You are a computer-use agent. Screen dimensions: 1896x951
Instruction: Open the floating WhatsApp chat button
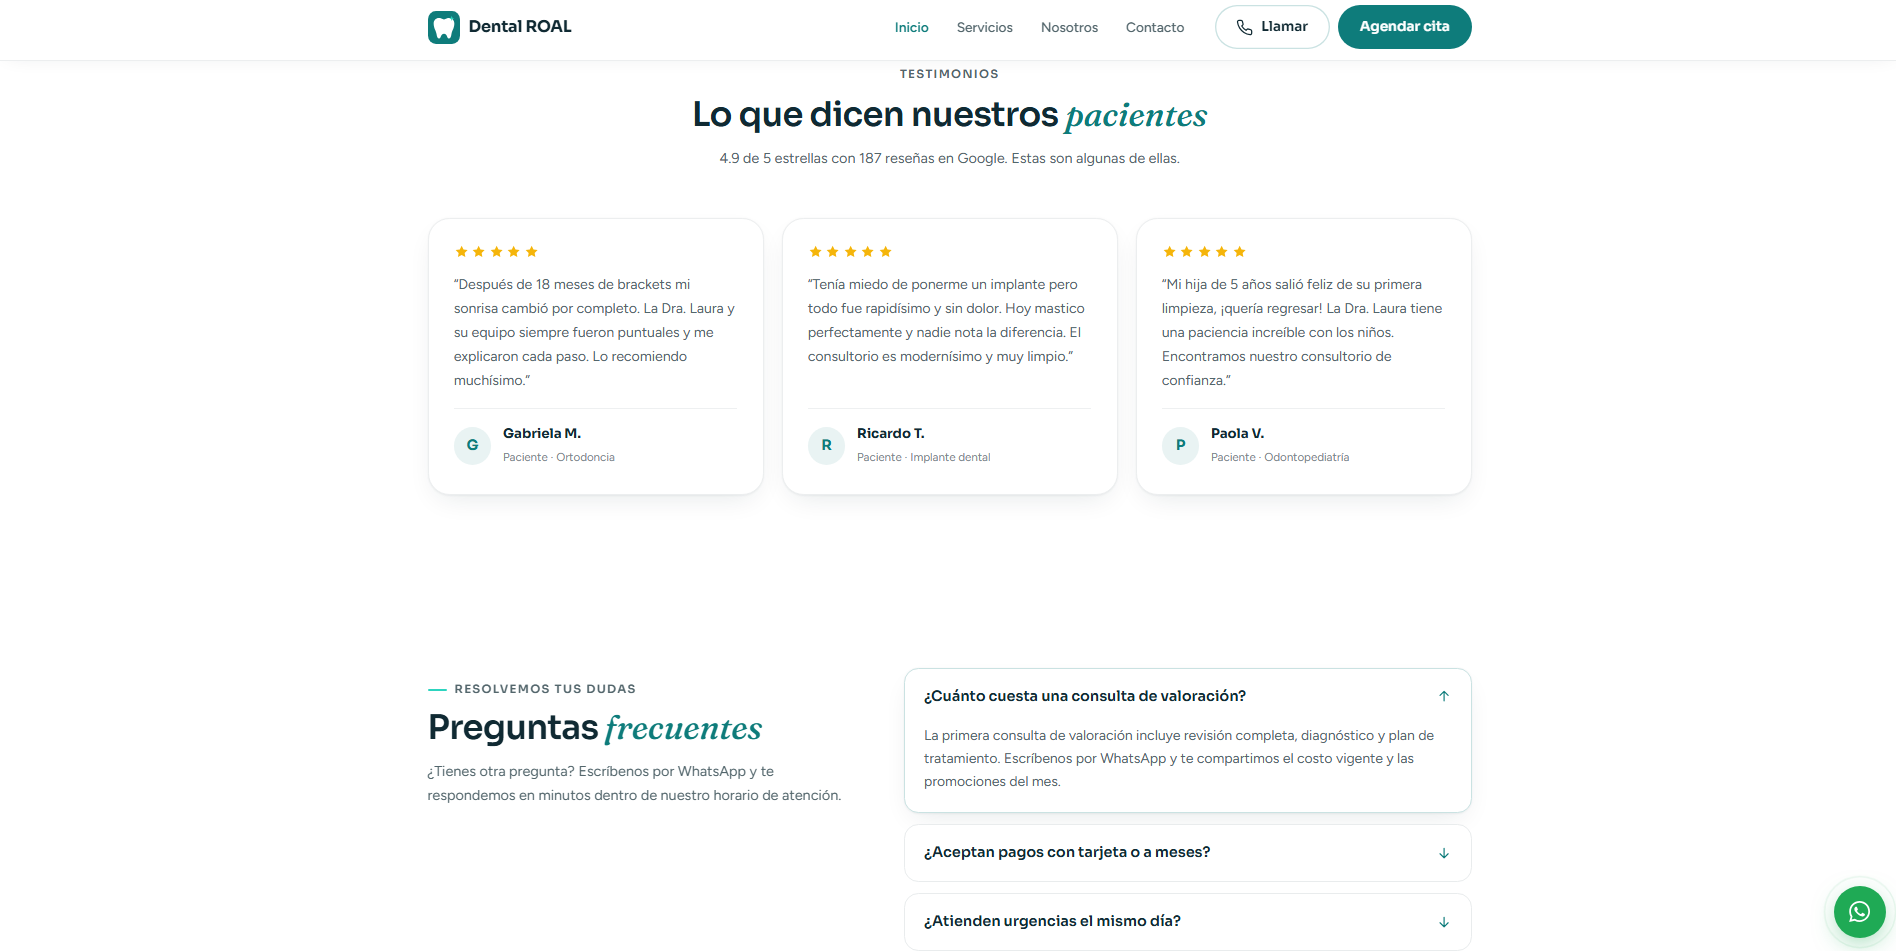tap(1859, 911)
